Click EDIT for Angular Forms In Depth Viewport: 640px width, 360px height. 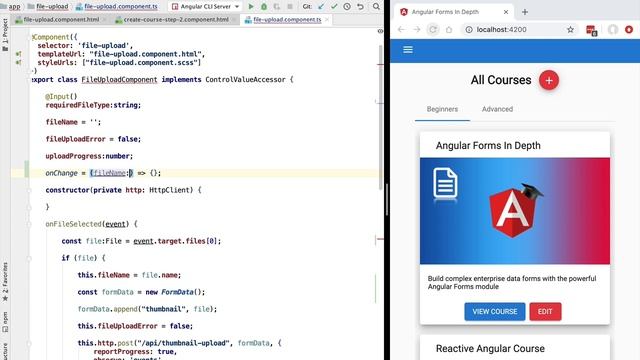545,311
